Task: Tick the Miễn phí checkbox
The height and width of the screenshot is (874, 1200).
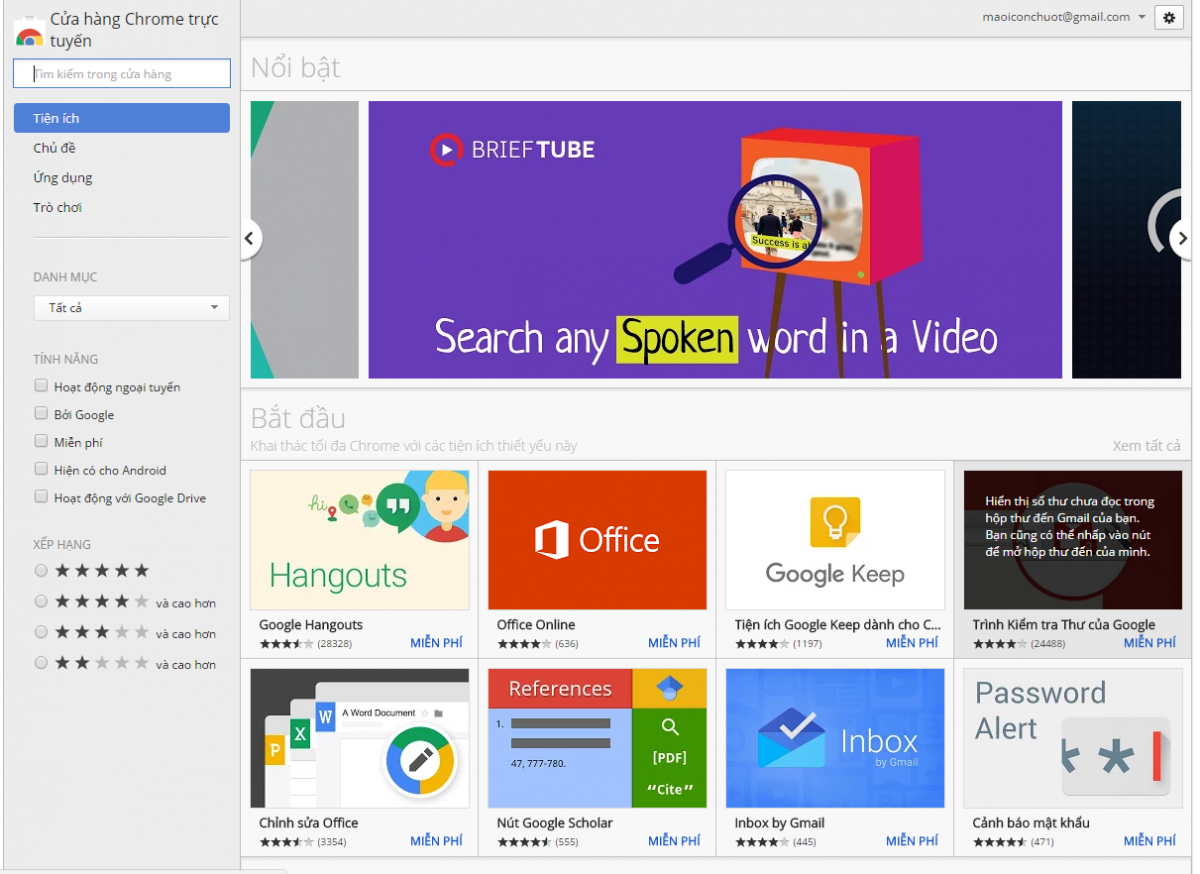Action: (x=41, y=442)
